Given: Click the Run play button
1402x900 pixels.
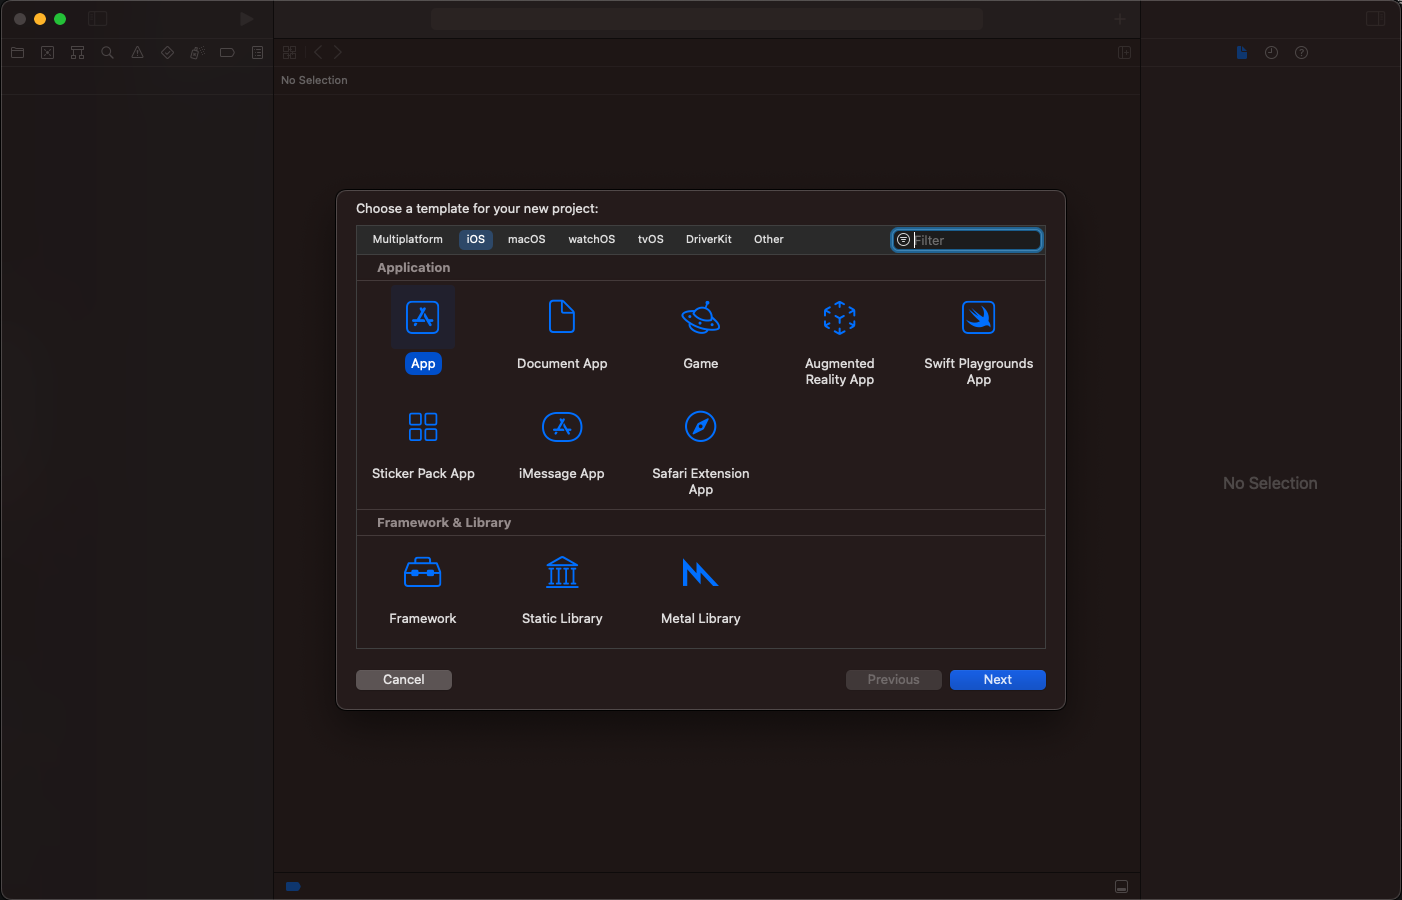Looking at the screenshot, I should coord(247,19).
